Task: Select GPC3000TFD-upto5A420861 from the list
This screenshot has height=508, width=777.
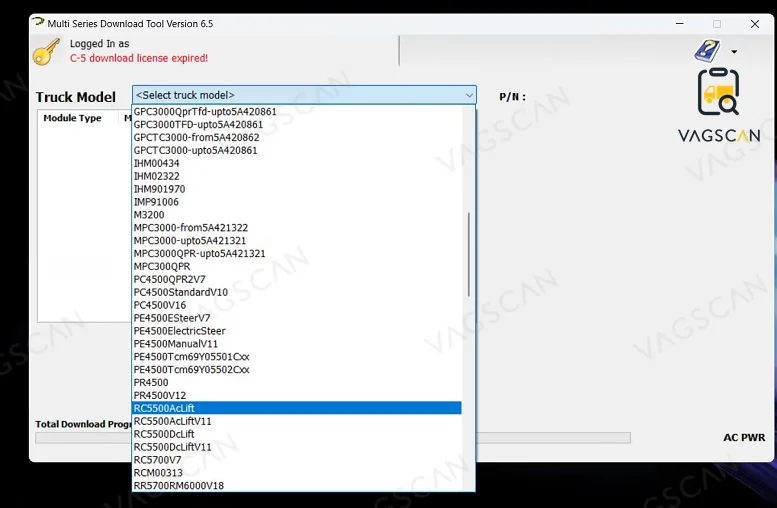Action: point(297,124)
